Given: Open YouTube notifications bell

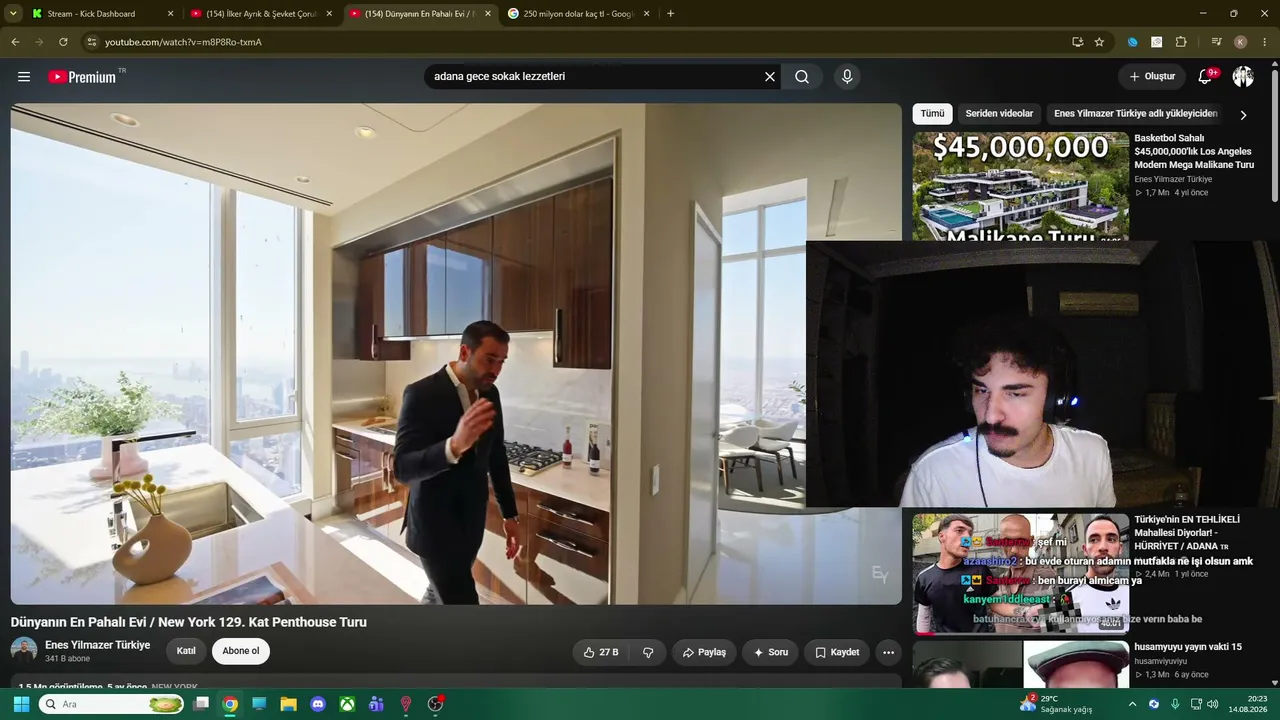Looking at the screenshot, I should coord(1205,77).
